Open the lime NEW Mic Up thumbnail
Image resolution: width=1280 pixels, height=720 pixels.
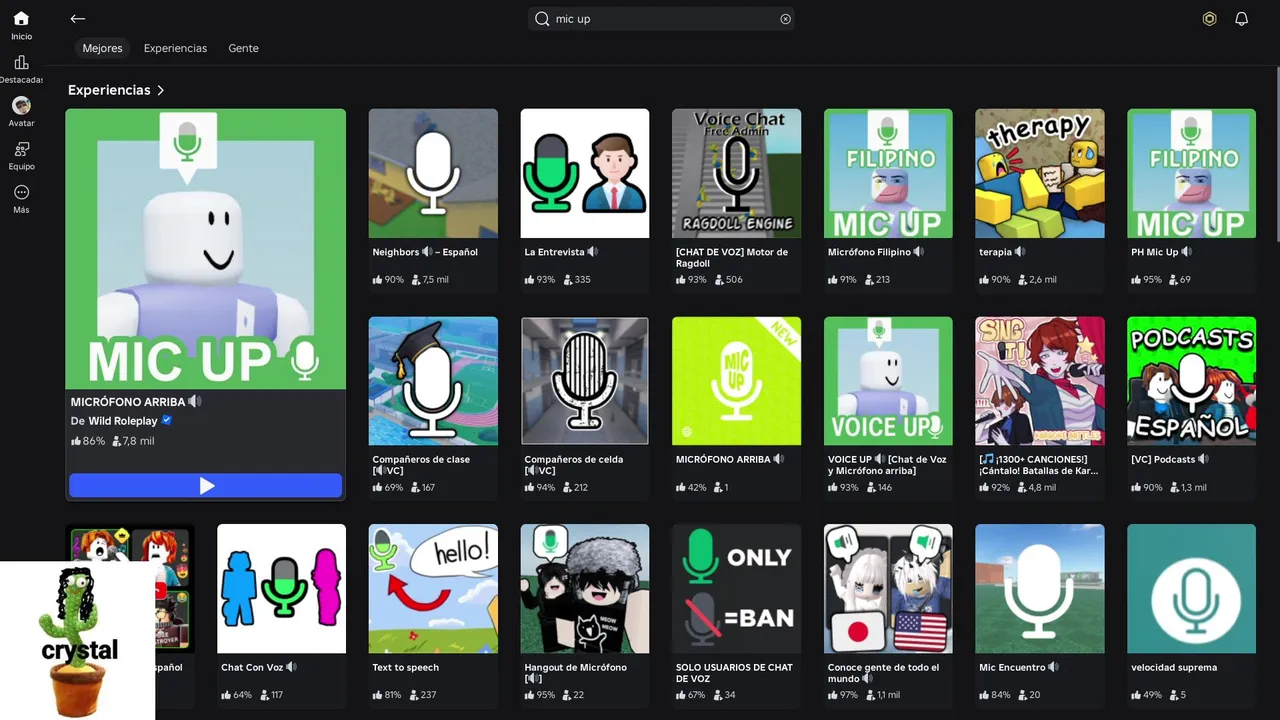[737, 381]
